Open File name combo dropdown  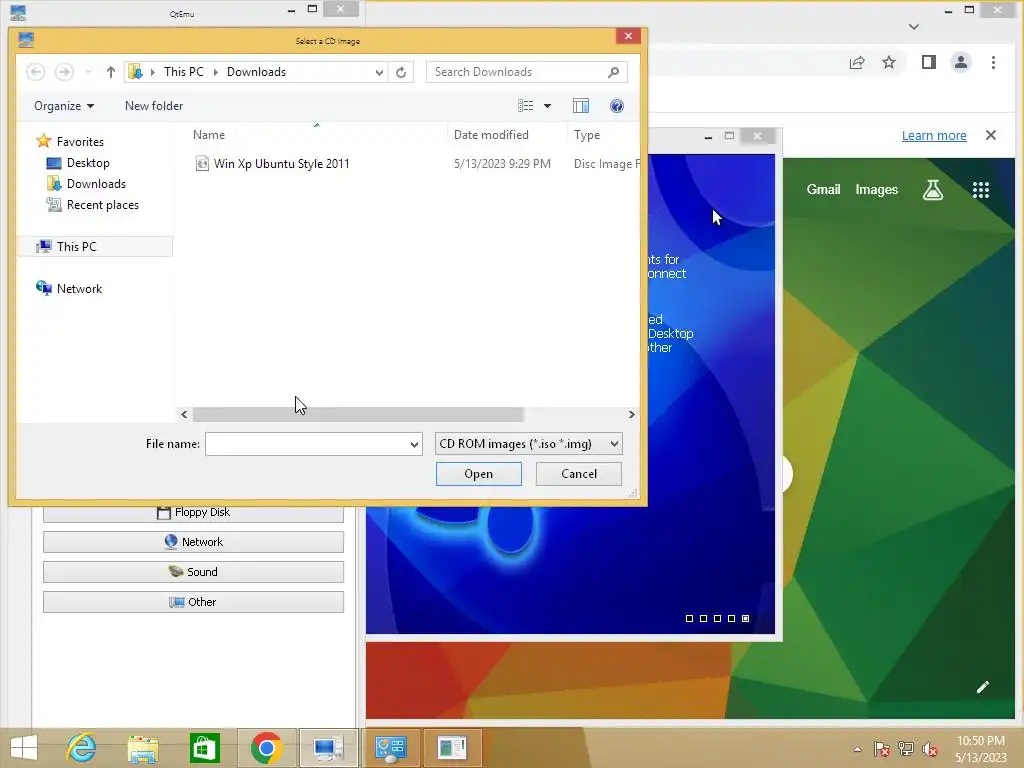(414, 444)
